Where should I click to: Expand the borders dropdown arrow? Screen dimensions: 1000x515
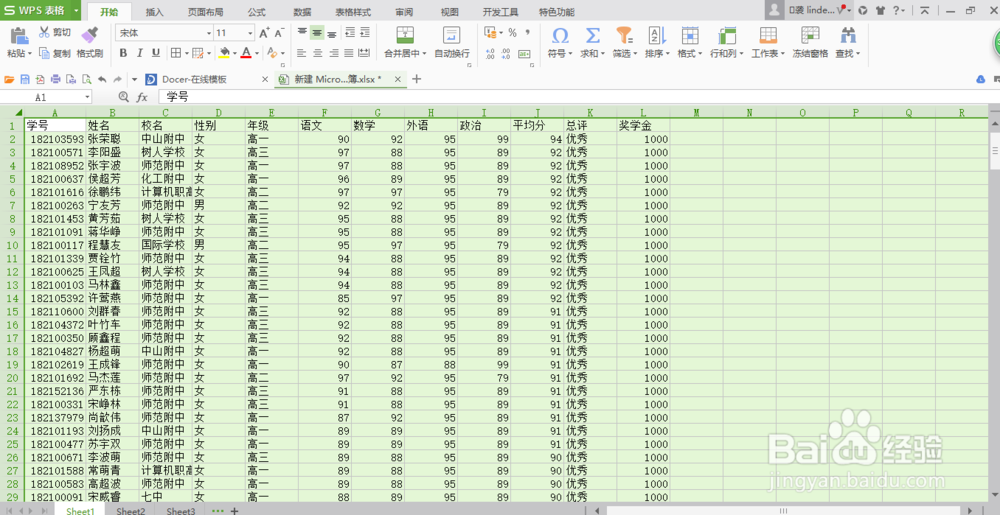tap(186, 54)
